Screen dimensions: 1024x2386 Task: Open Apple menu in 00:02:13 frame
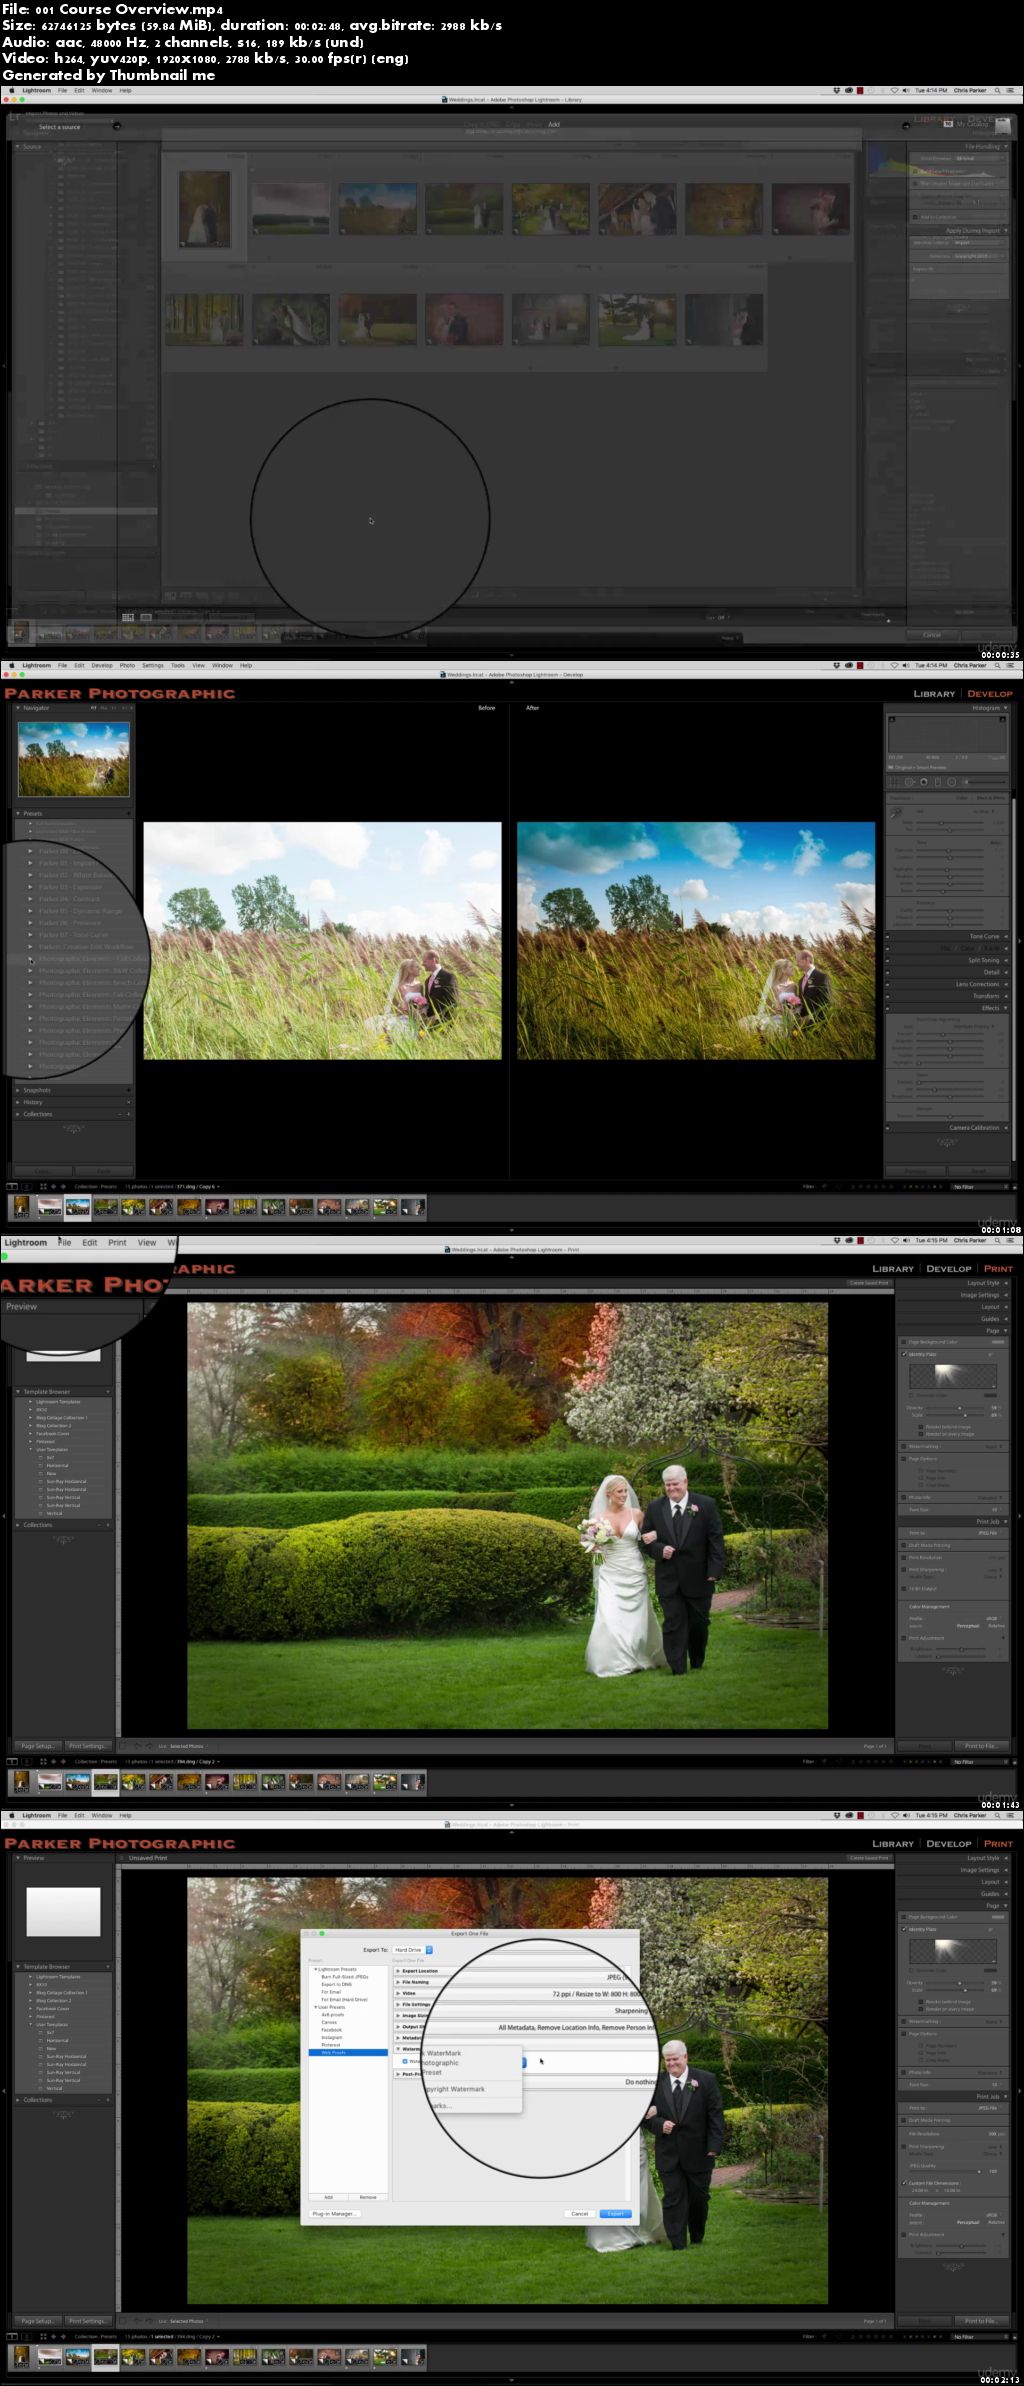(11, 1815)
